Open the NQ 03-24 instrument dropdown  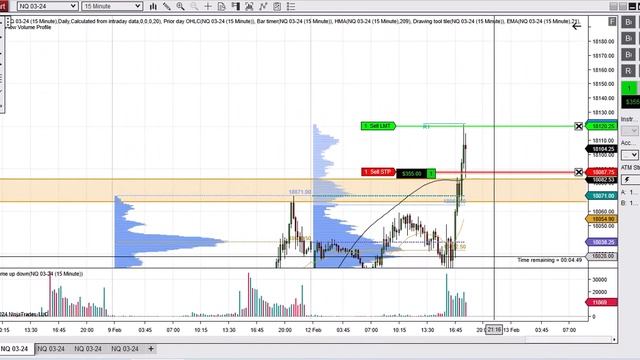click(x=47, y=6)
